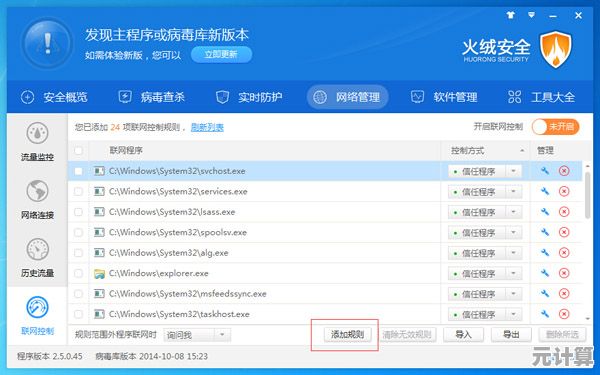600x375 pixels.
Task: Click the list scroll-down arrow
Action: [588, 319]
